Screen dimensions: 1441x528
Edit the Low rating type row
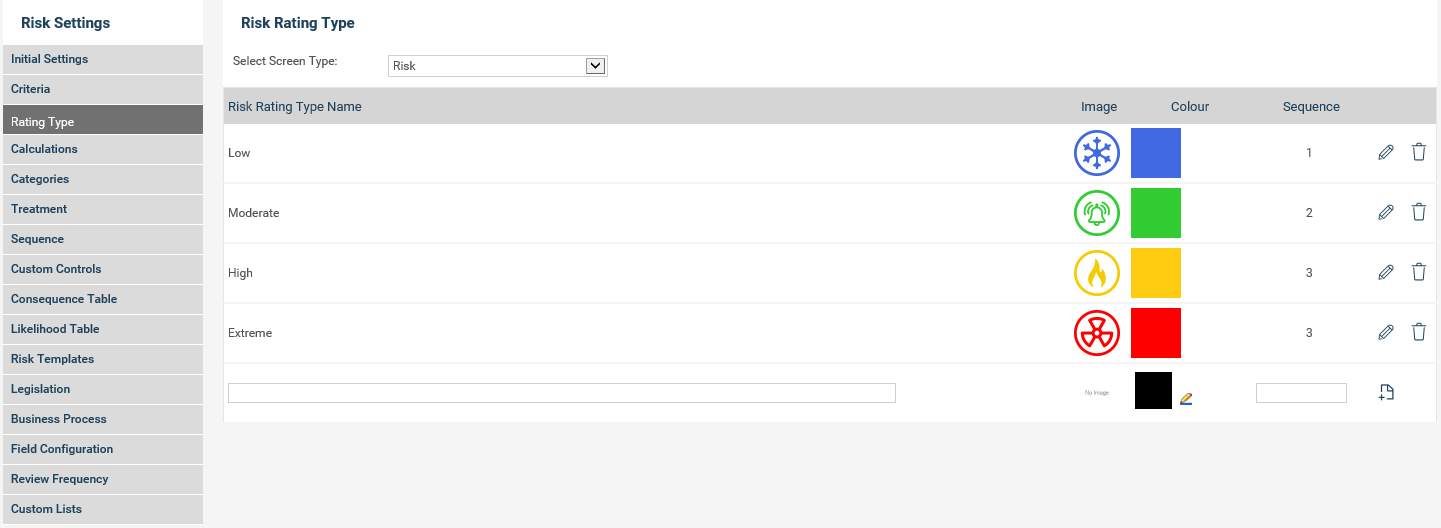pos(1386,153)
